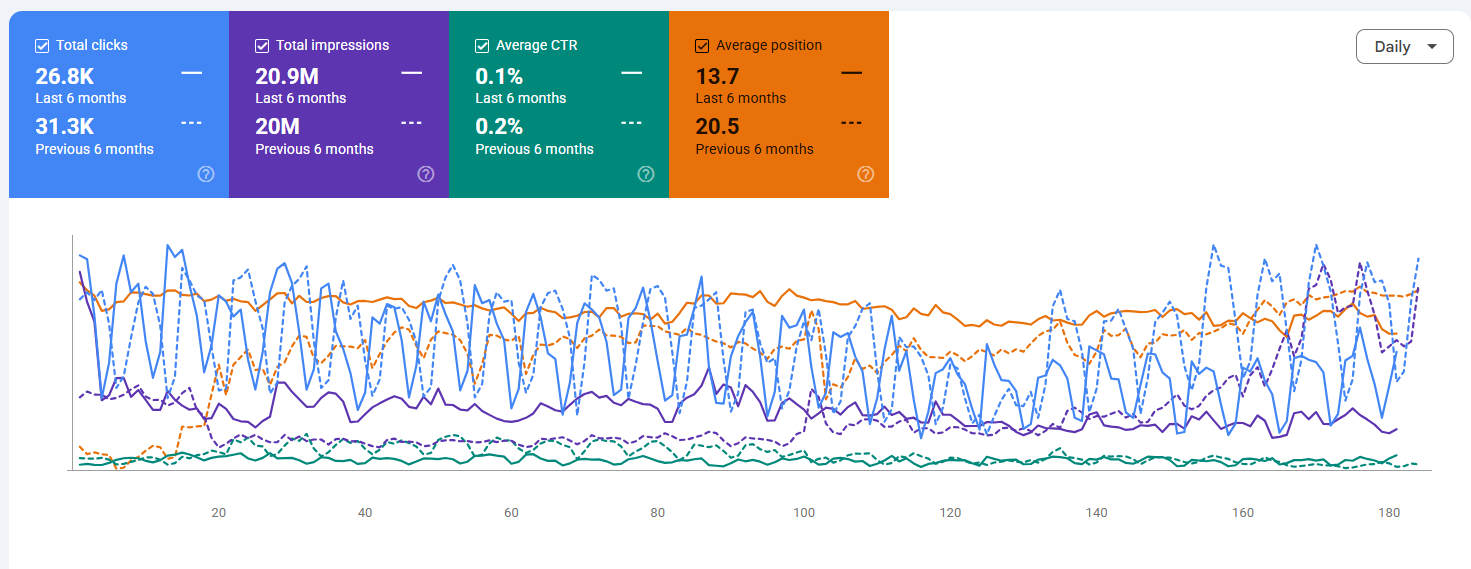The image size is (1471, 569).
Task: Click the x-axis label 120
Action: click(950, 513)
